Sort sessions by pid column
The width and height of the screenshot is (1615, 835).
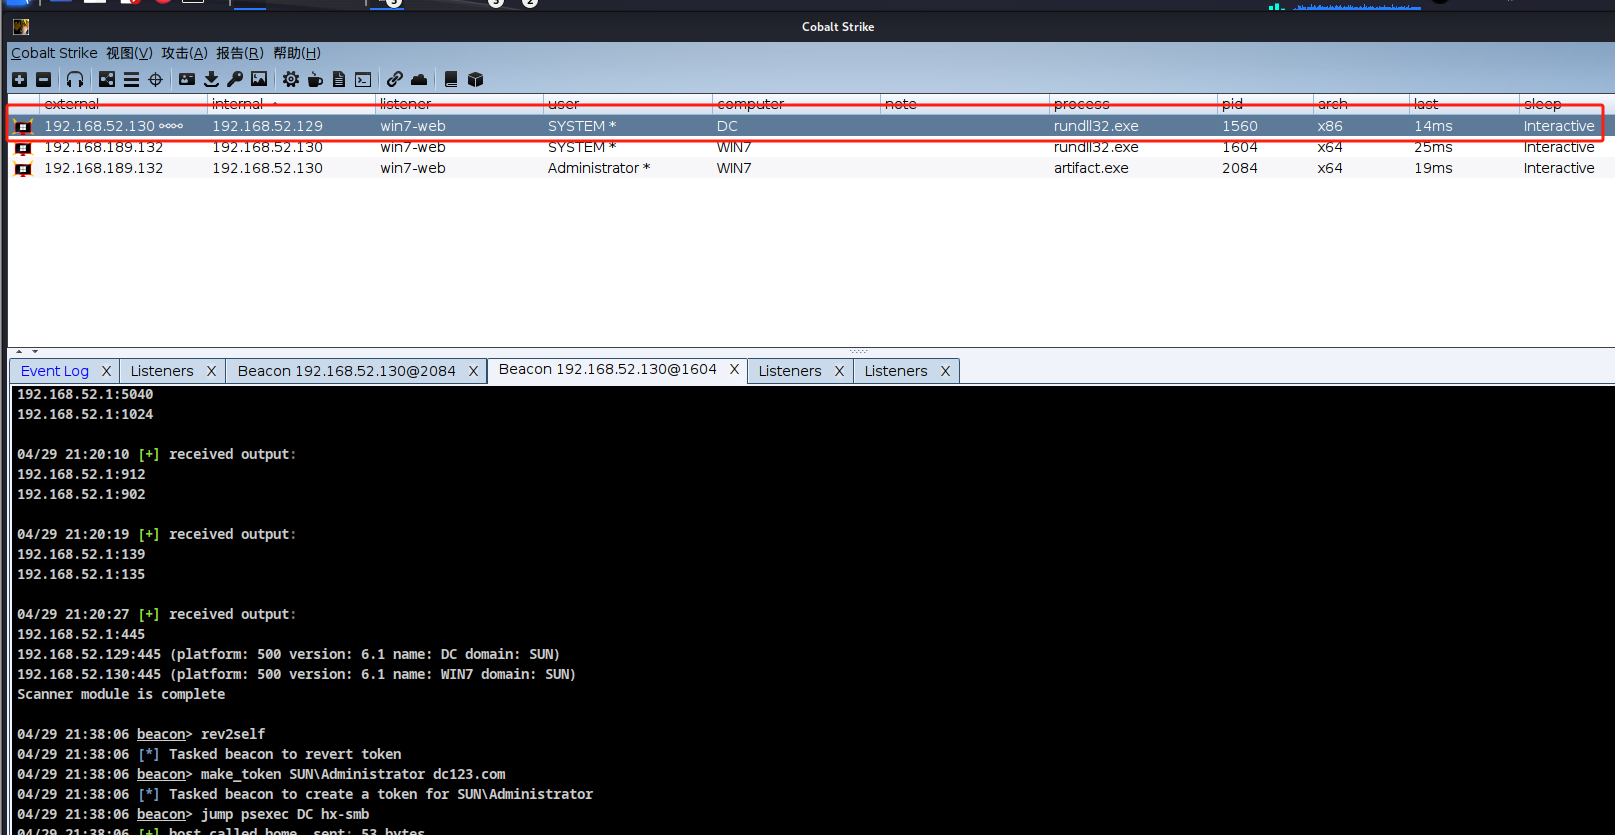pos(1265,104)
